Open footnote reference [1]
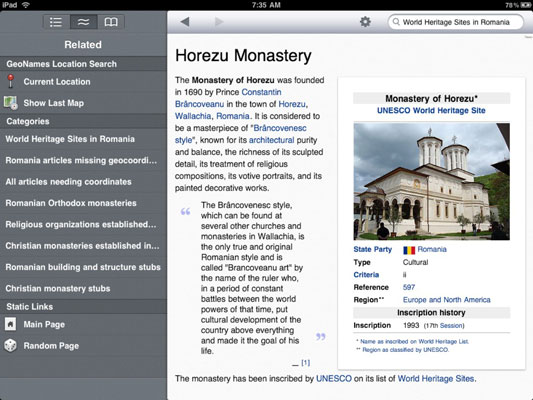This screenshot has height=400, width=533. point(306,363)
